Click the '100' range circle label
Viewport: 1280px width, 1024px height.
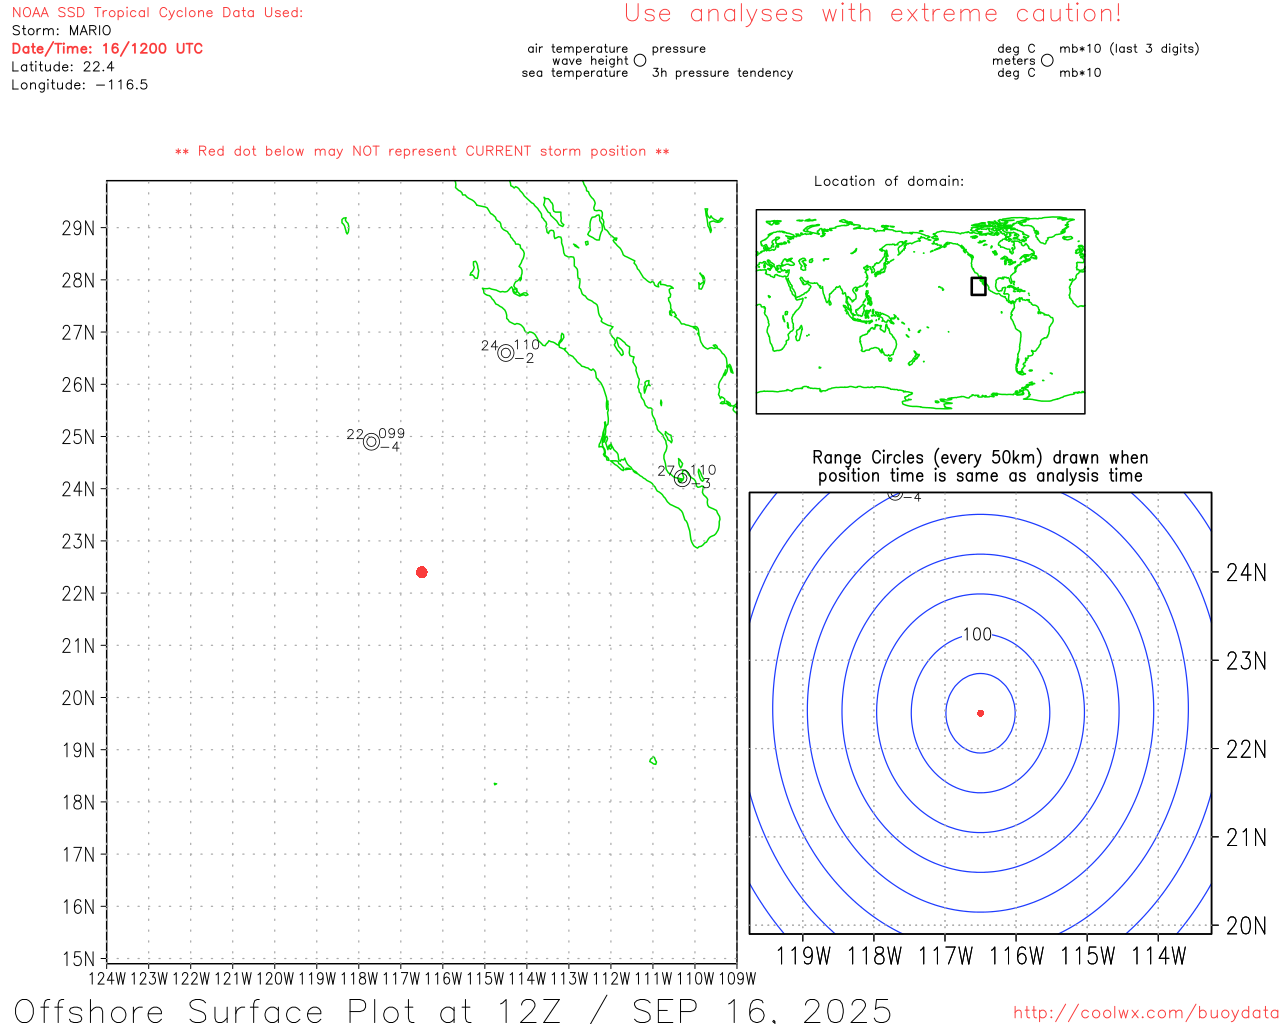tap(977, 634)
